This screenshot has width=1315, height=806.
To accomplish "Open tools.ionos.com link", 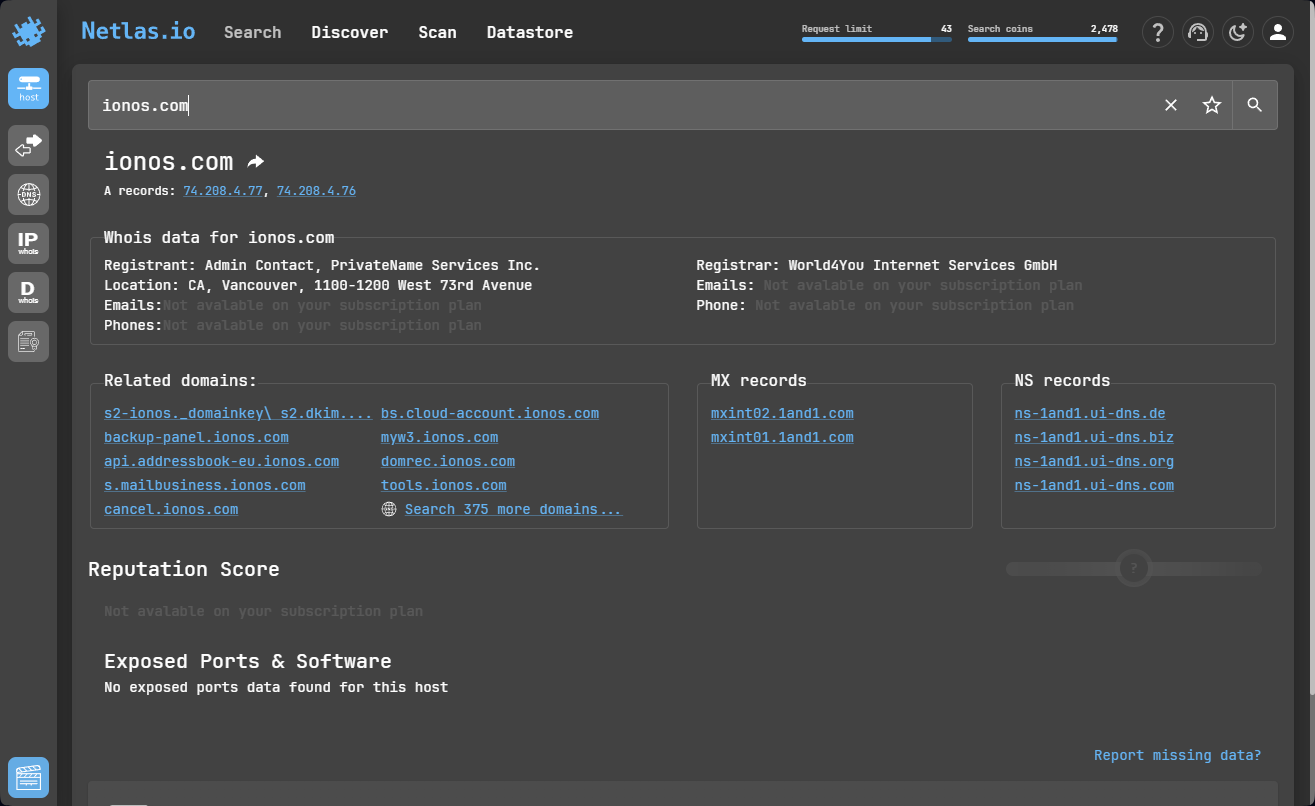I will coord(444,485).
